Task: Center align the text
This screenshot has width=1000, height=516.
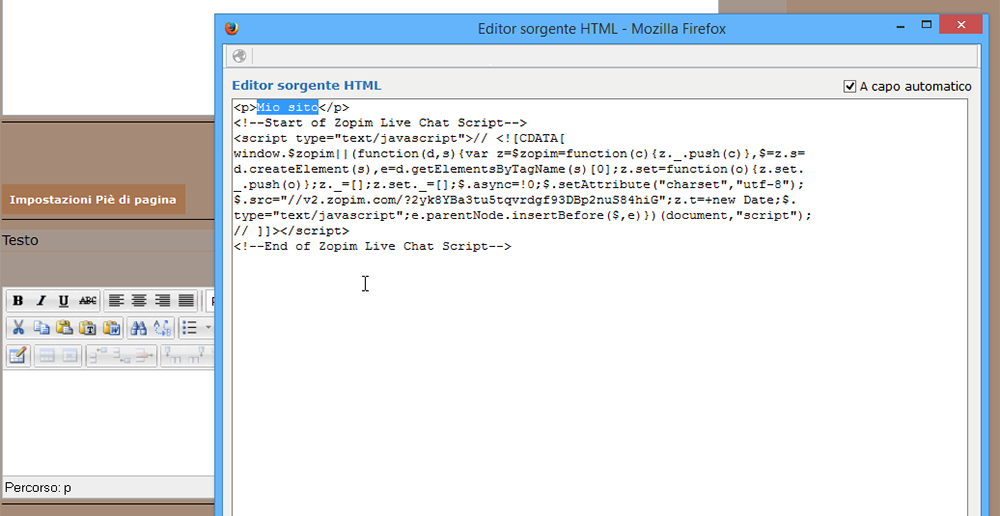Action: click(x=139, y=300)
